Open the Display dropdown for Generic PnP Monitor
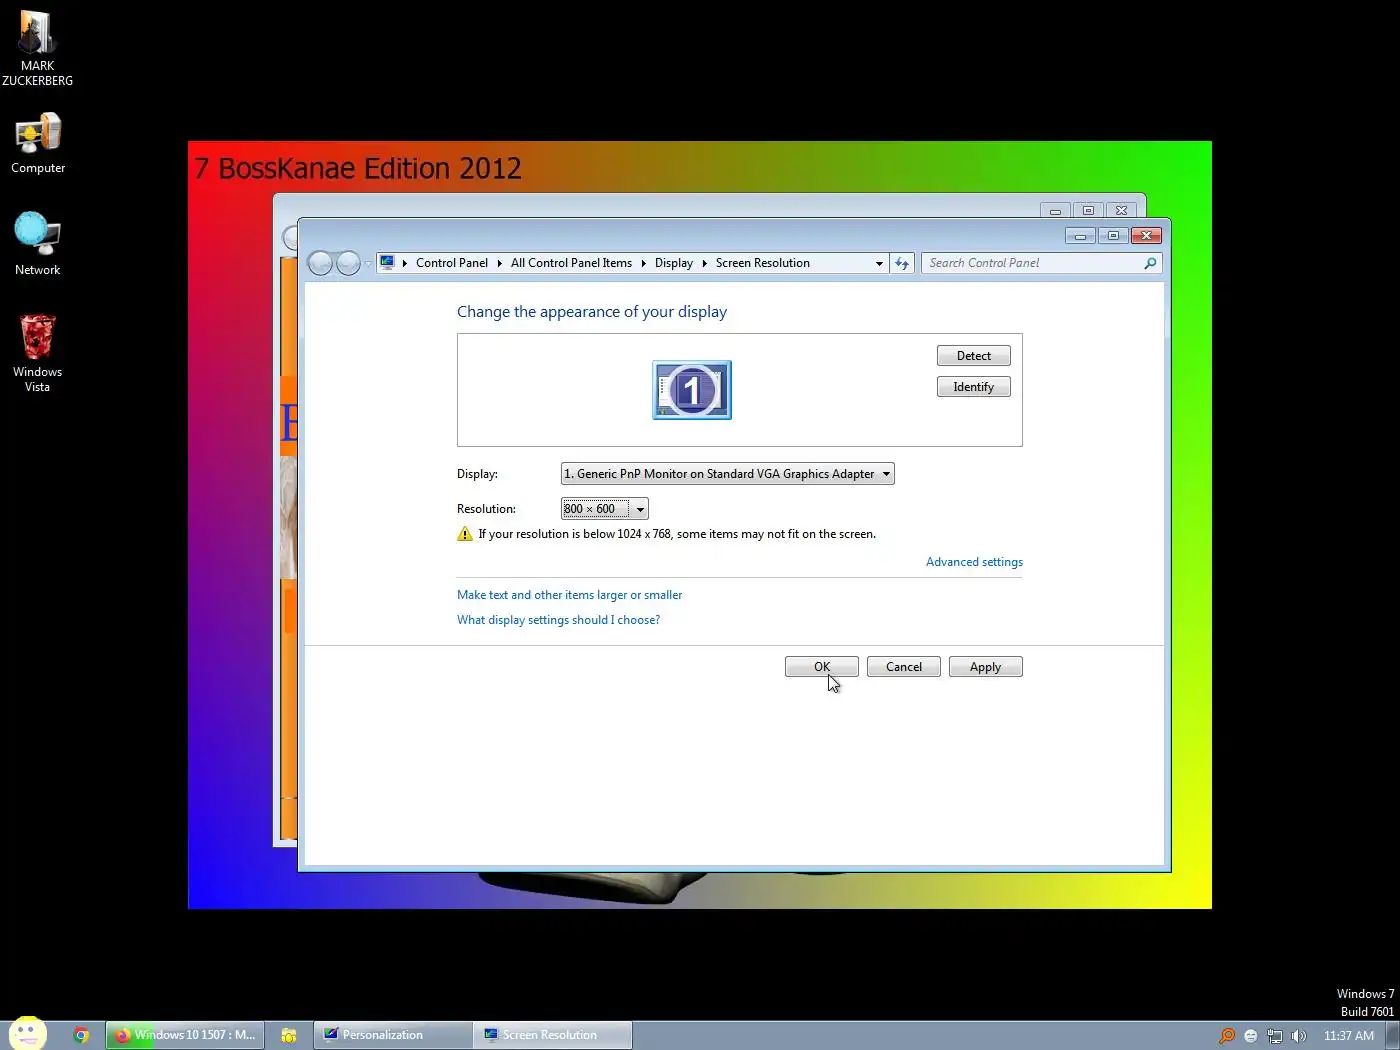Screen dimensions: 1400x1050 click(727, 474)
